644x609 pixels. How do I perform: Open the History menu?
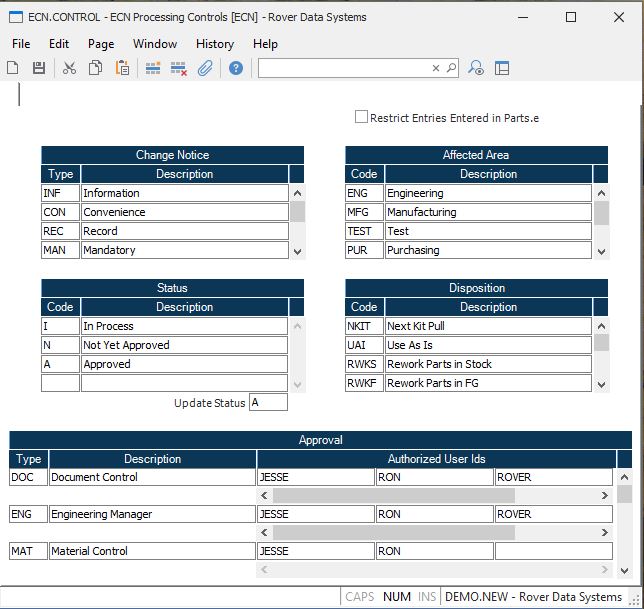point(214,44)
